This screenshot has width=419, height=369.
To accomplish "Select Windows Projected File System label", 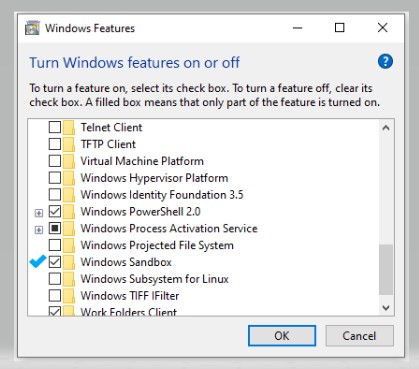I will 157,245.
